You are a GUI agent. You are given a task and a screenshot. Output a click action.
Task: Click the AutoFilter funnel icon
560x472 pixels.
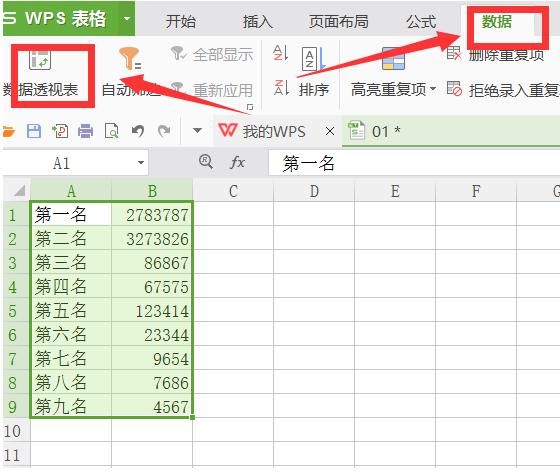click(130, 59)
